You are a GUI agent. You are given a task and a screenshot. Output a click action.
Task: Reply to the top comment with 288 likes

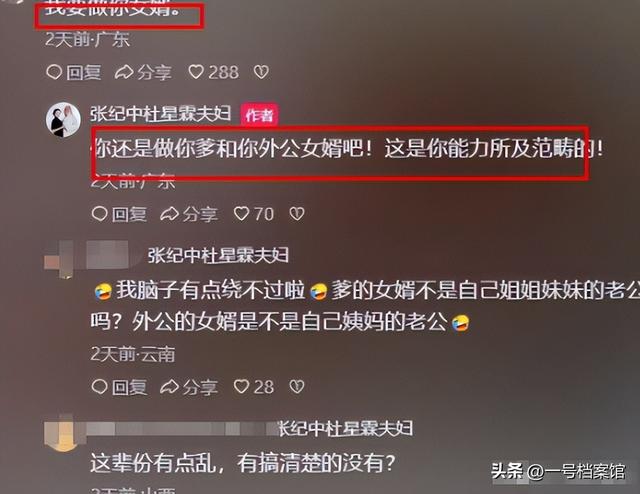point(74,73)
